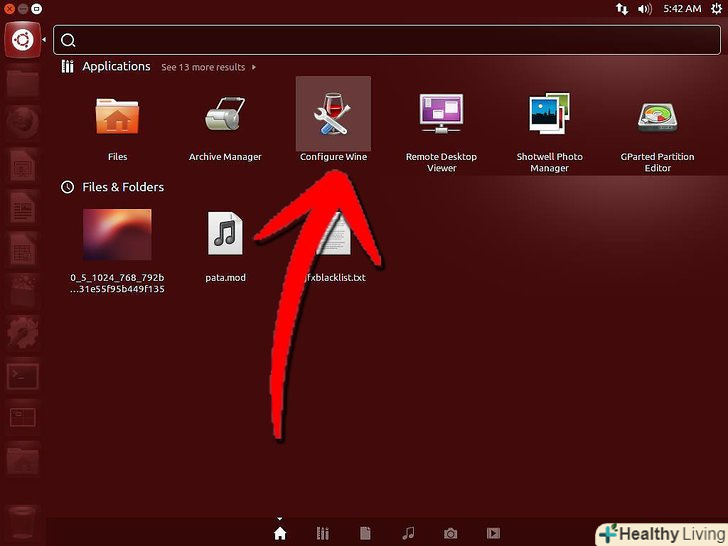Expand Applications results with arrow
The width and height of the screenshot is (728, 546).
click(x=254, y=67)
